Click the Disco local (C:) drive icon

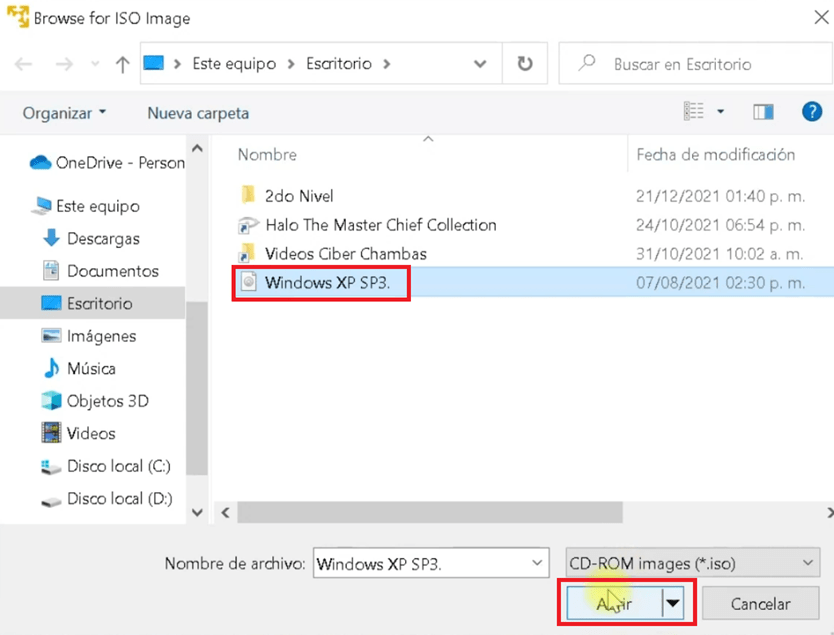point(51,466)
